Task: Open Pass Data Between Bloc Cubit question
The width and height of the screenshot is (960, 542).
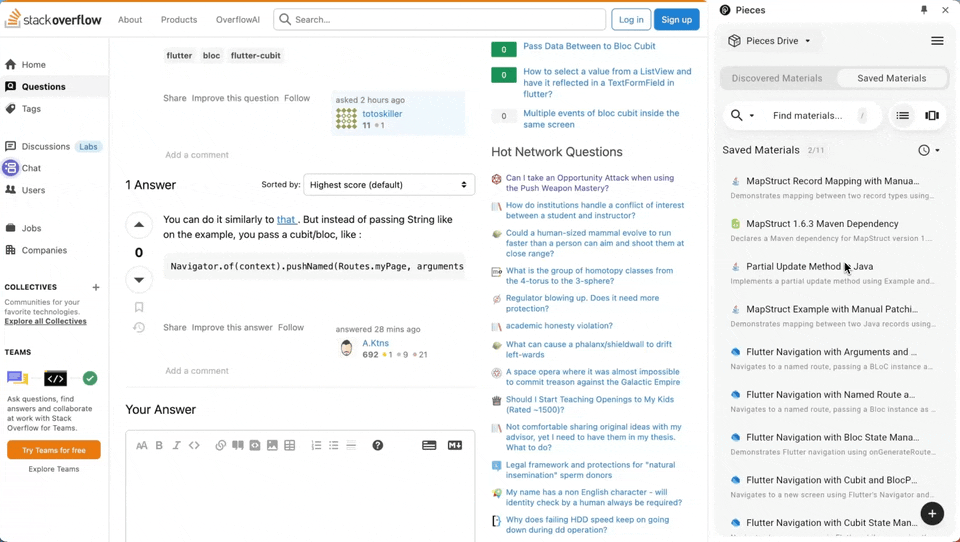Action: [589, 46]
